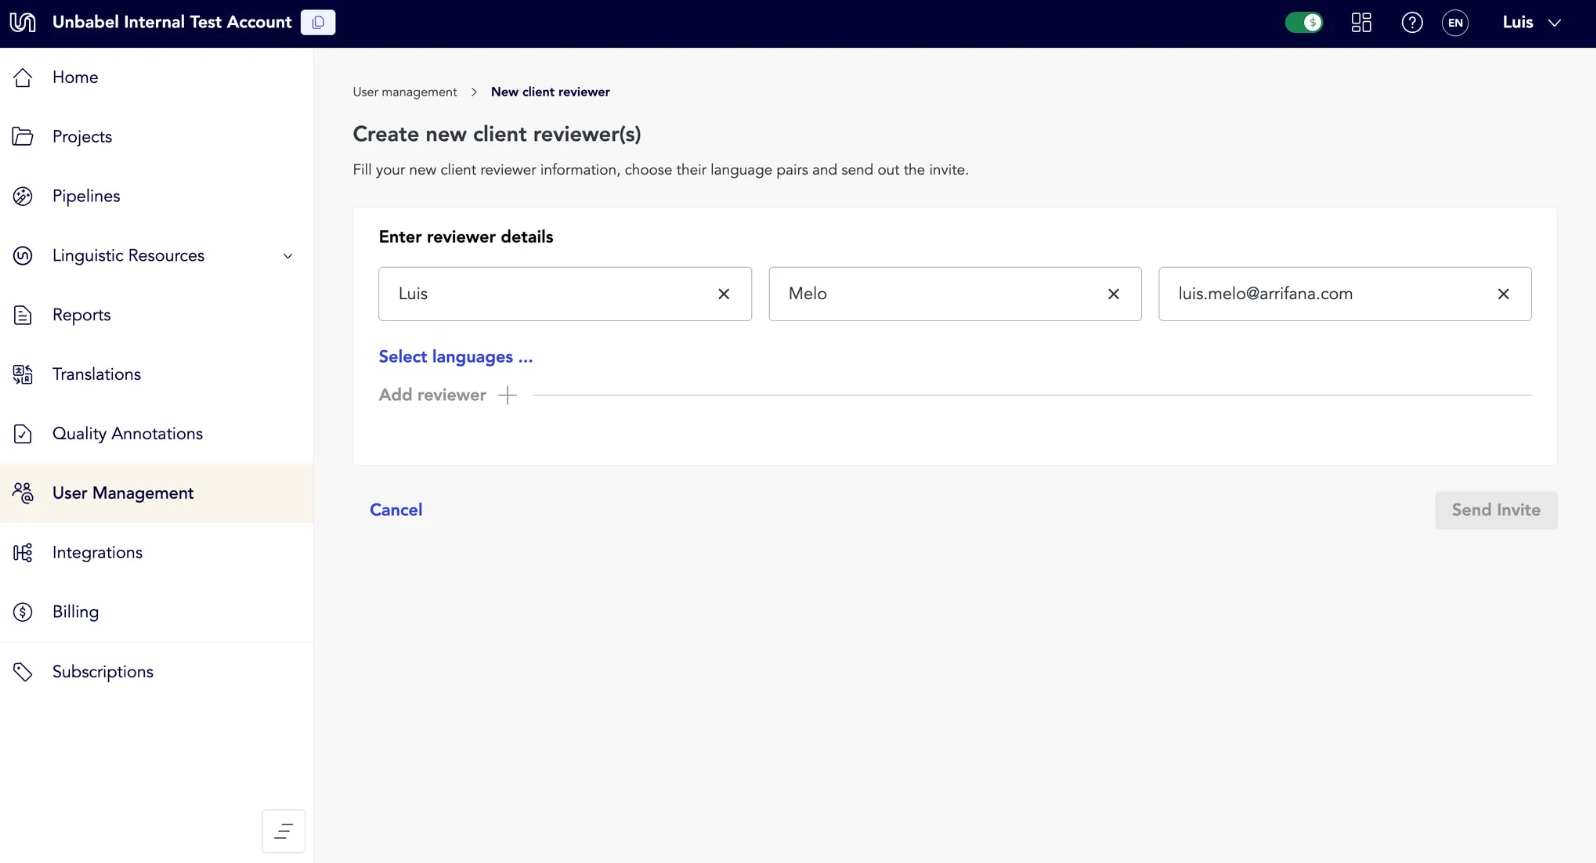
Task: Click the Billing dollar icon
Action: coord(23,612)
